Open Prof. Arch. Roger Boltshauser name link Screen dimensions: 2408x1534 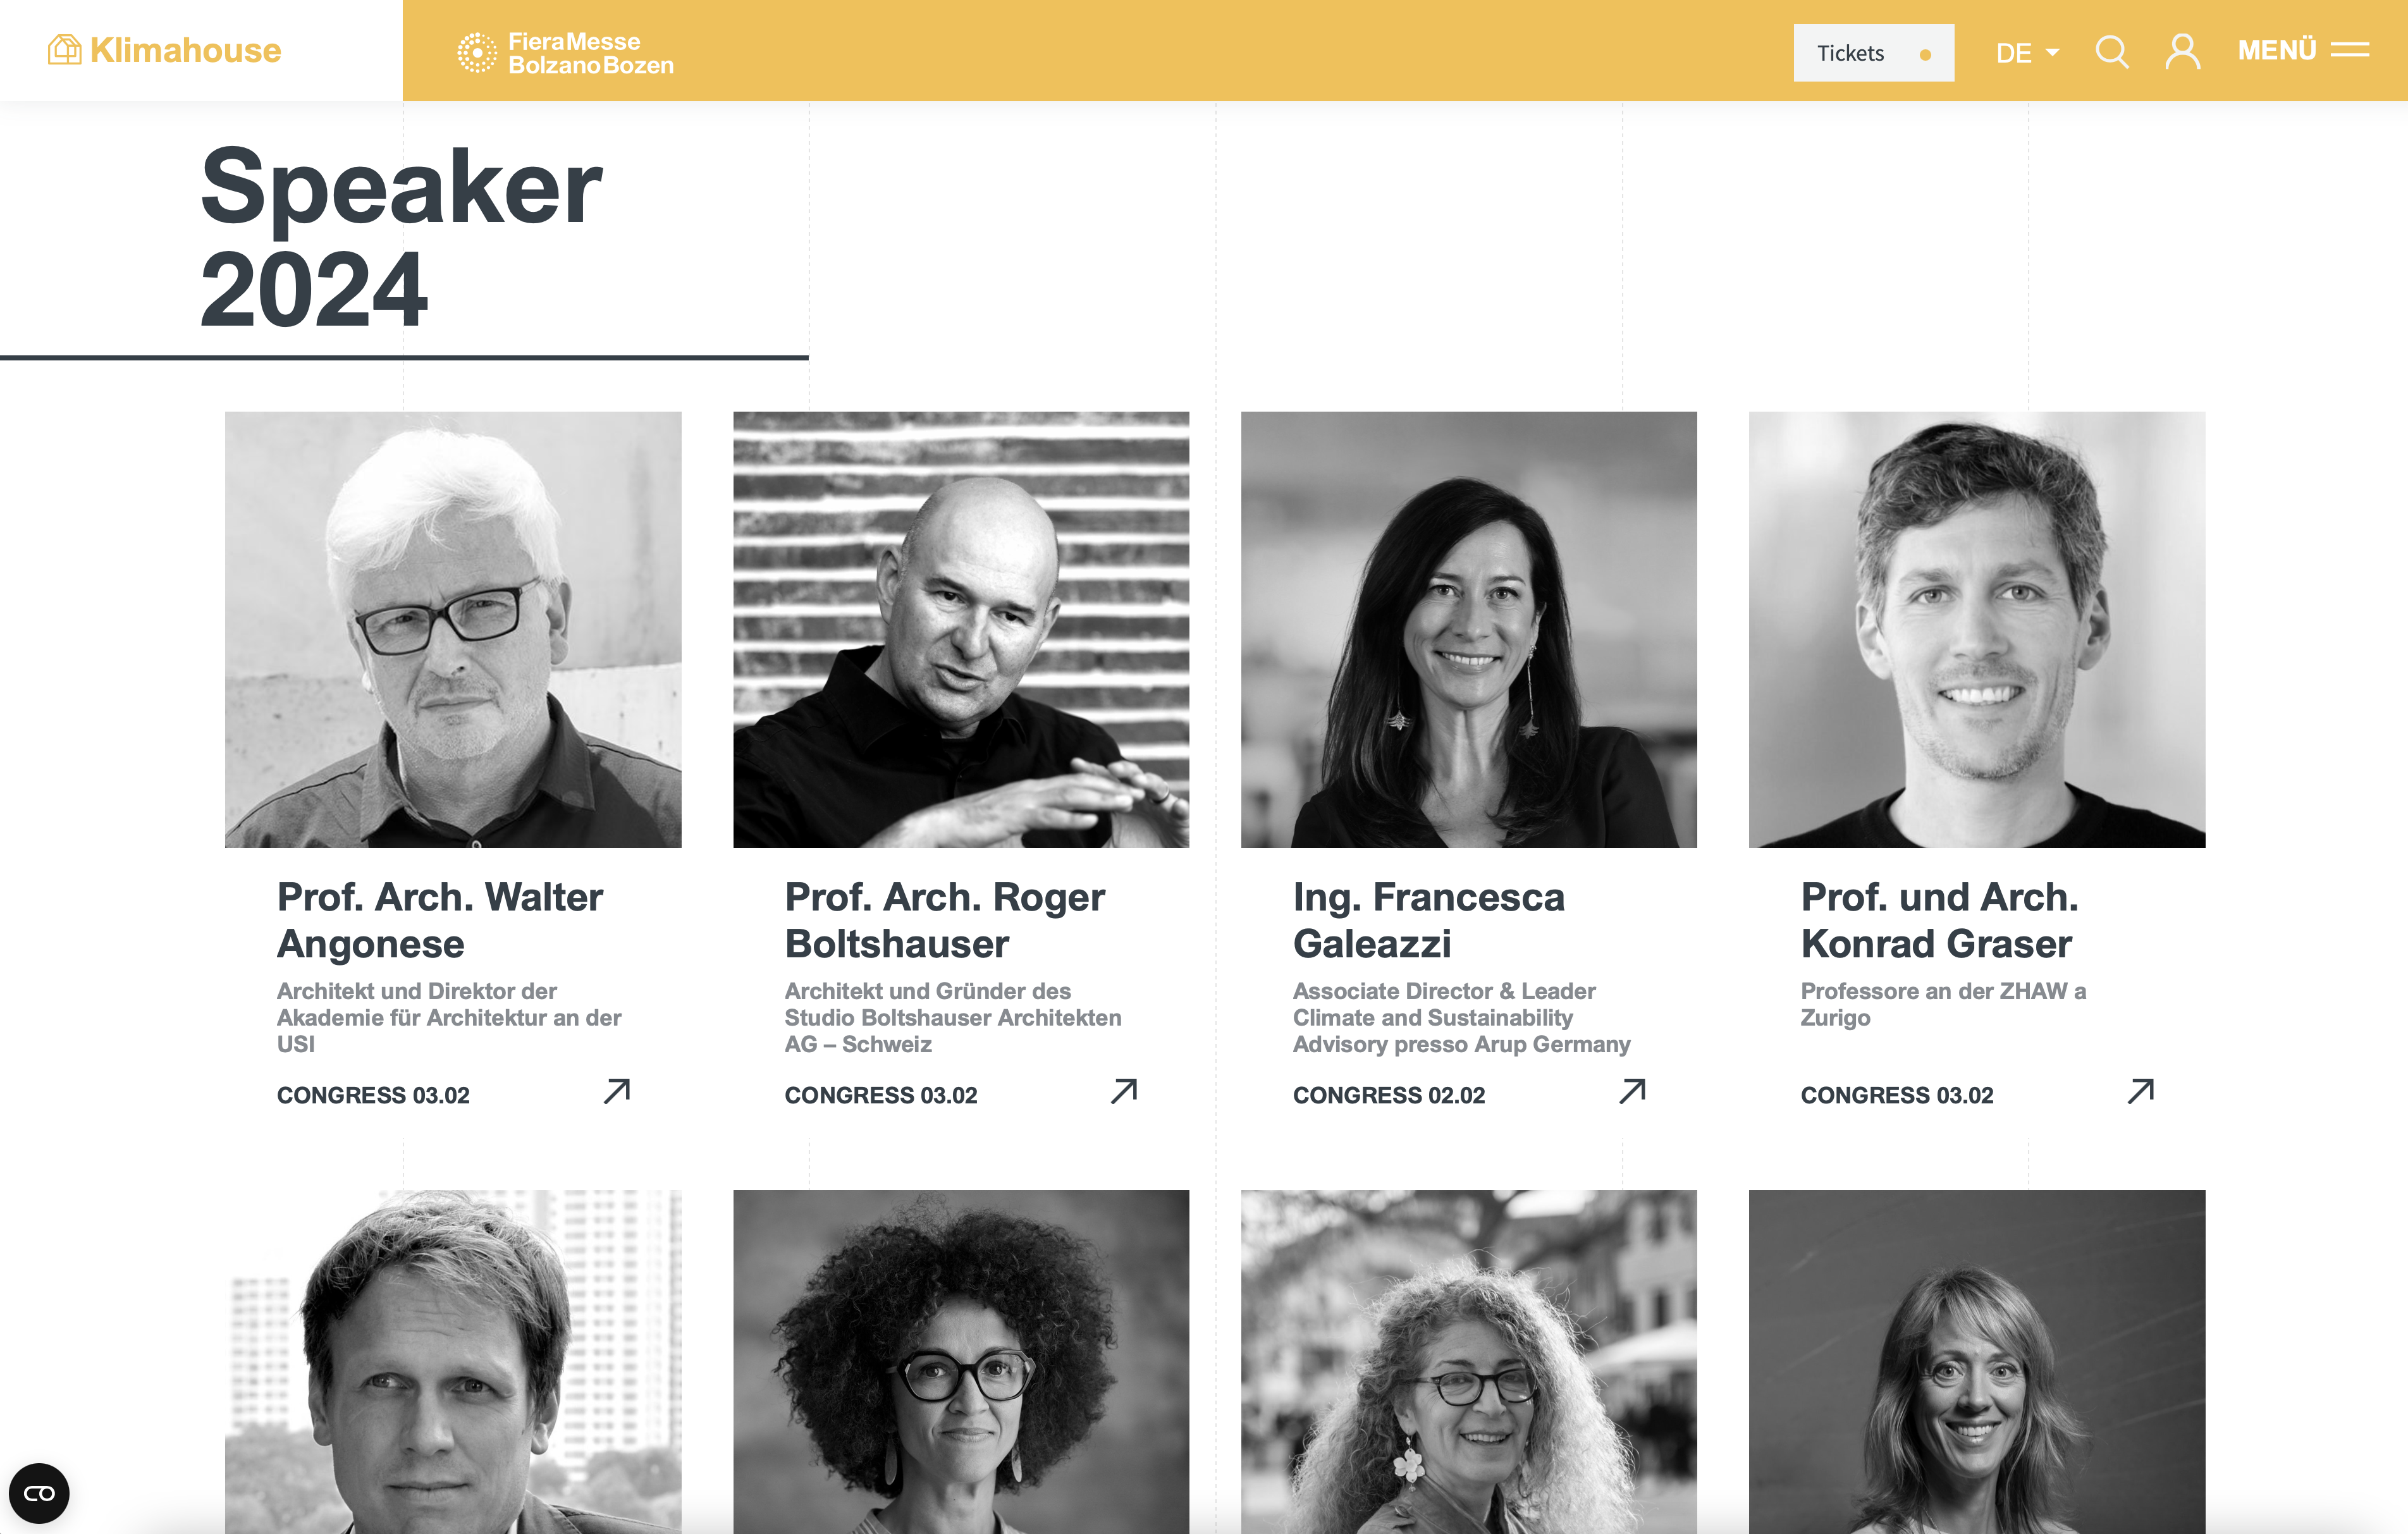[944, 920]
